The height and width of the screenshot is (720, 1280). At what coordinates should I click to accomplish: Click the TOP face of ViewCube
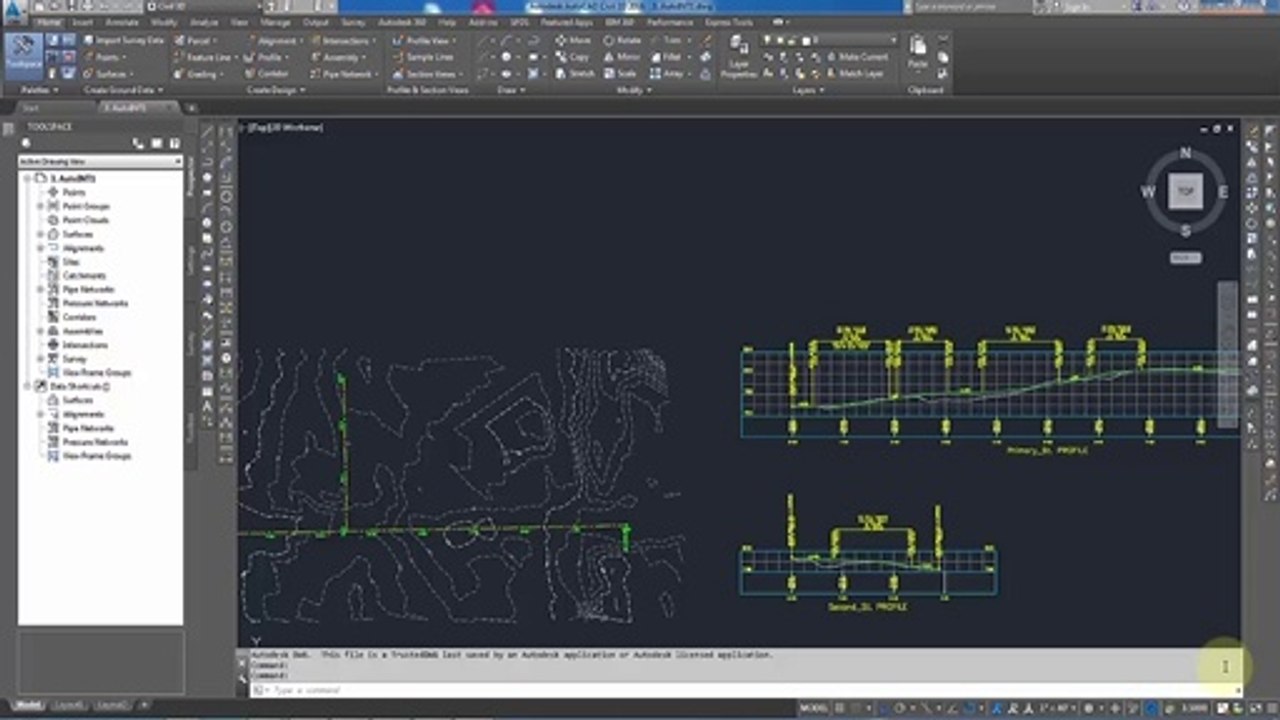coord(1185,191)
